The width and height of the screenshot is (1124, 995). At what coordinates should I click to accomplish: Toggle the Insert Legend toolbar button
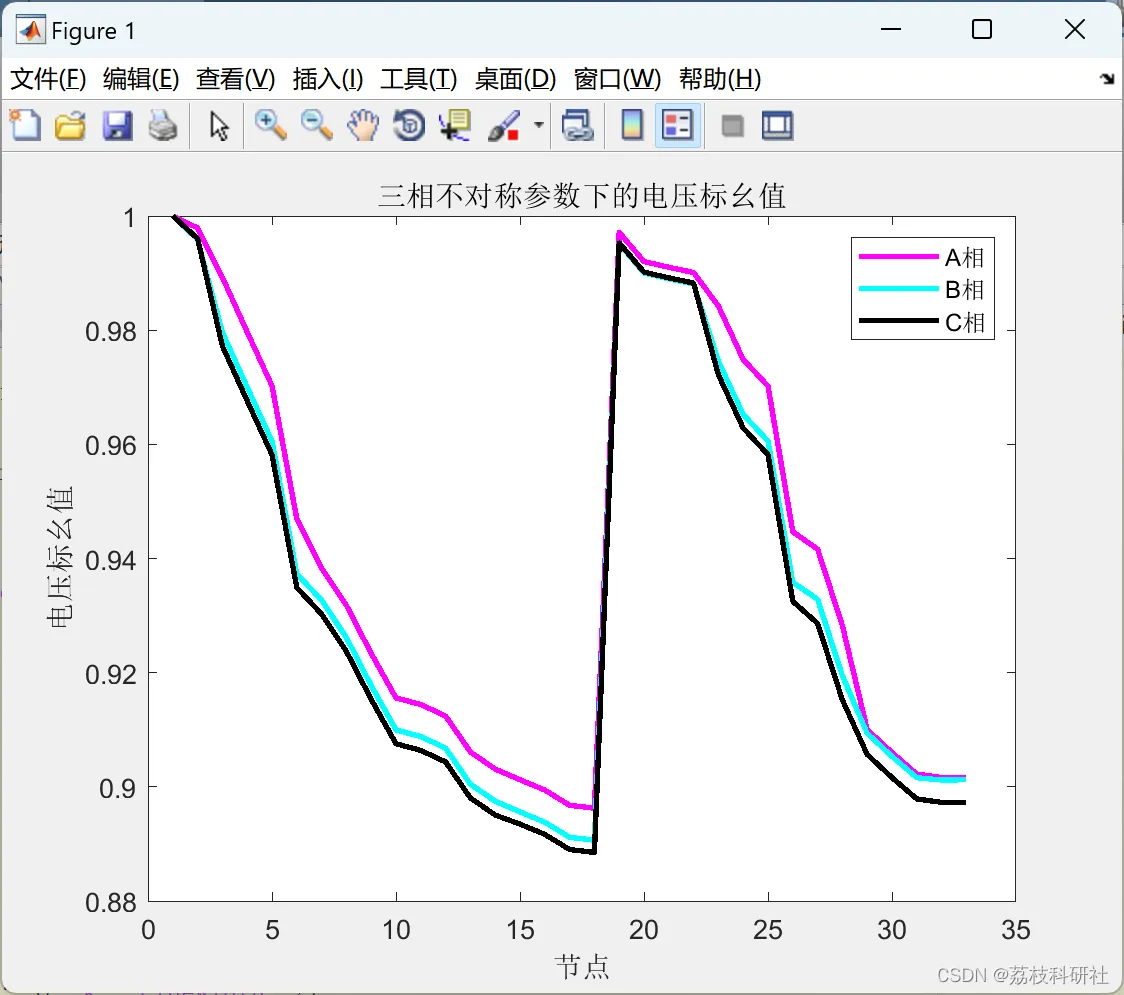[677, 125]
